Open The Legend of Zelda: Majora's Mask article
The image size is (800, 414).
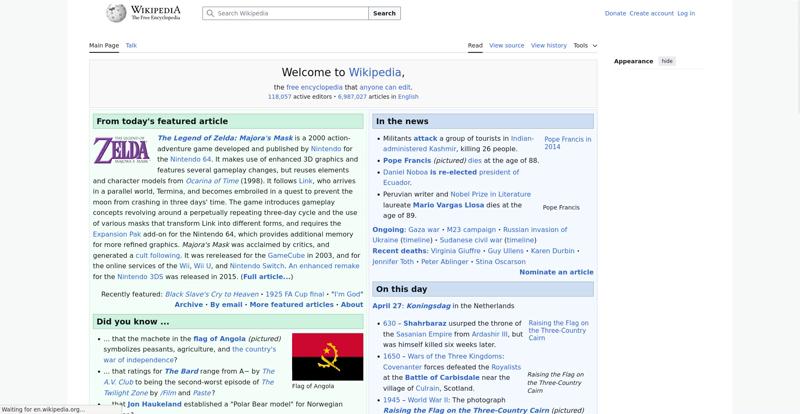[x=225, y=138]
